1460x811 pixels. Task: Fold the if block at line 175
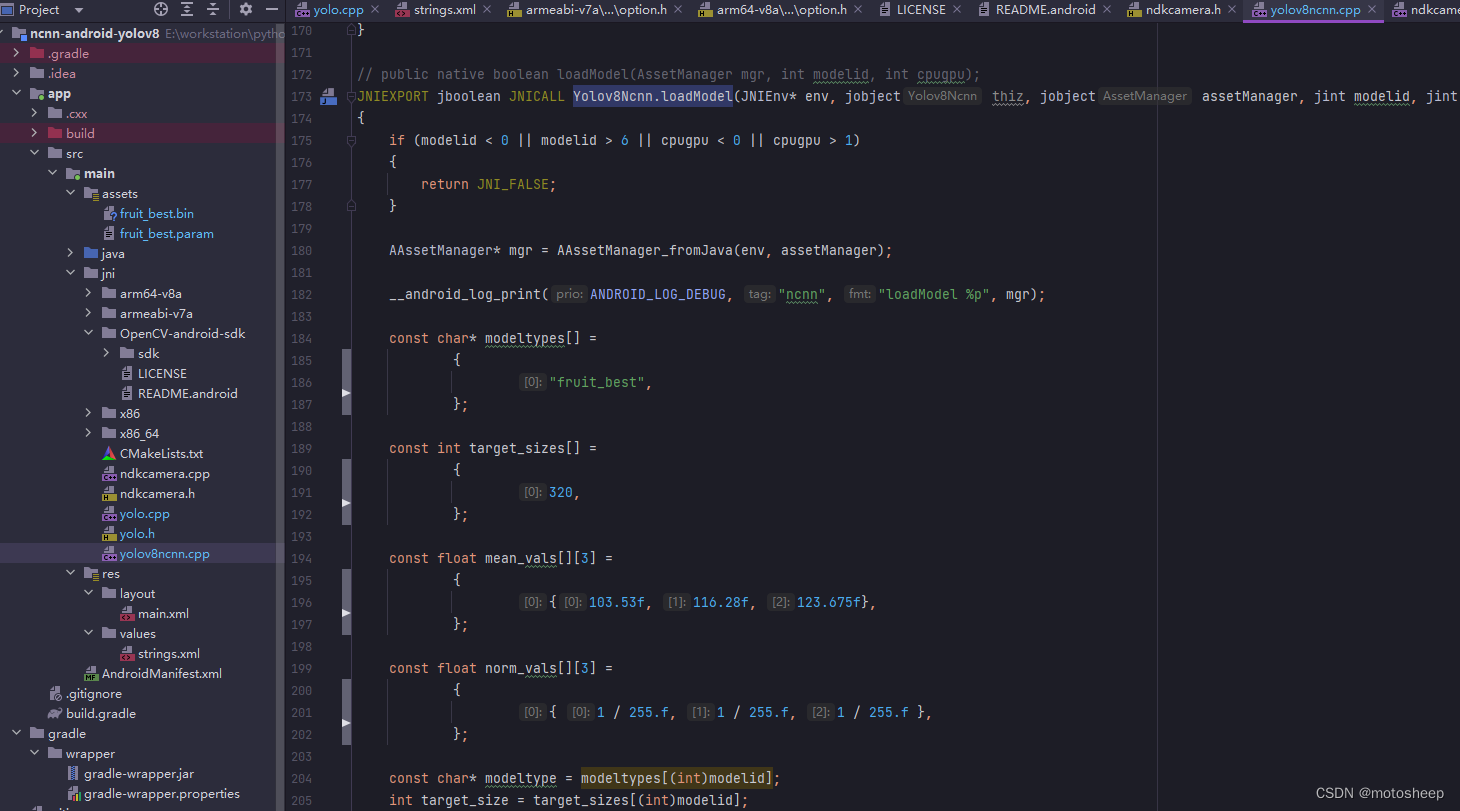[x=351, y=141]
